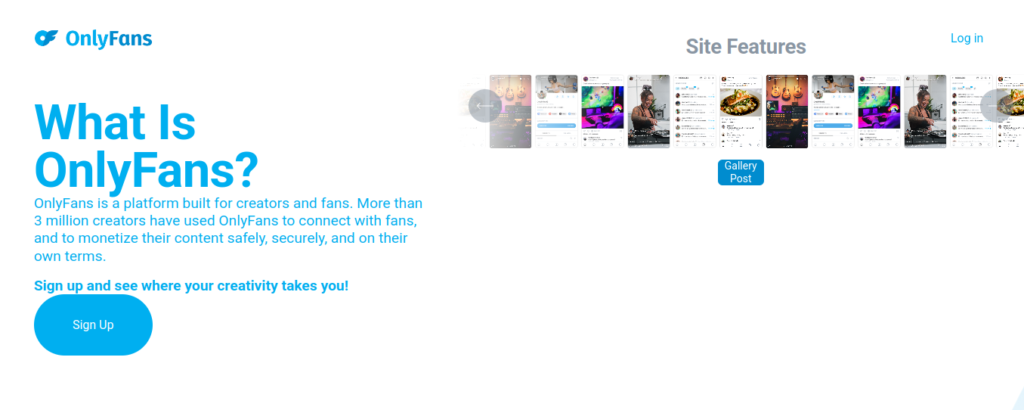
Task: Select messages list thumbnail left of food dish
Action: [695, 112]
